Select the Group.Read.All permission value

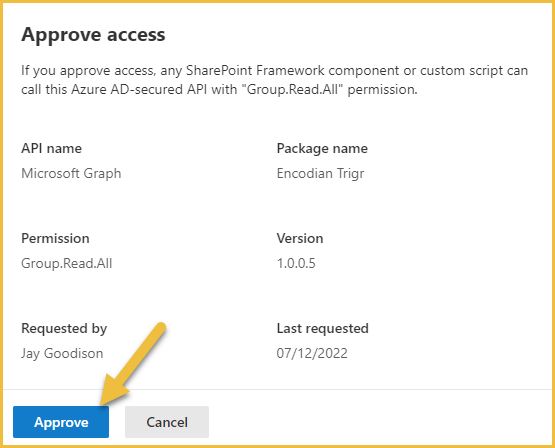(67, 263)
